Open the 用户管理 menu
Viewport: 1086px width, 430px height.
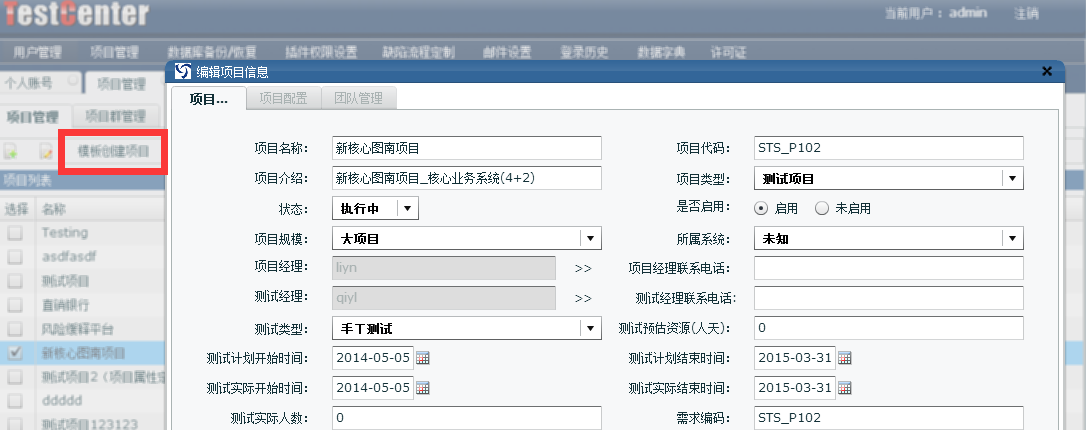click(x=37, y=52)
